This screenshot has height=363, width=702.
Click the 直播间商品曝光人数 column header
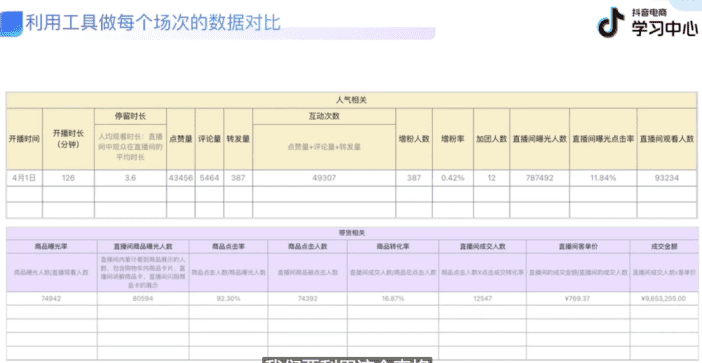pos(143,247)
